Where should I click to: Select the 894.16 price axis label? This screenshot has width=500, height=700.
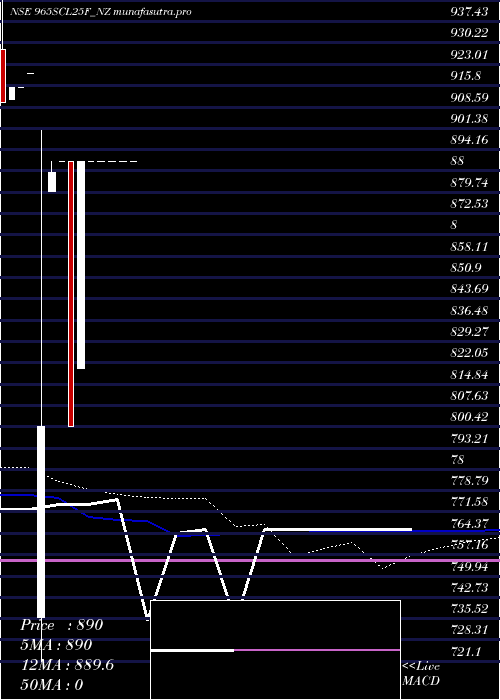[x=469, y=140]
